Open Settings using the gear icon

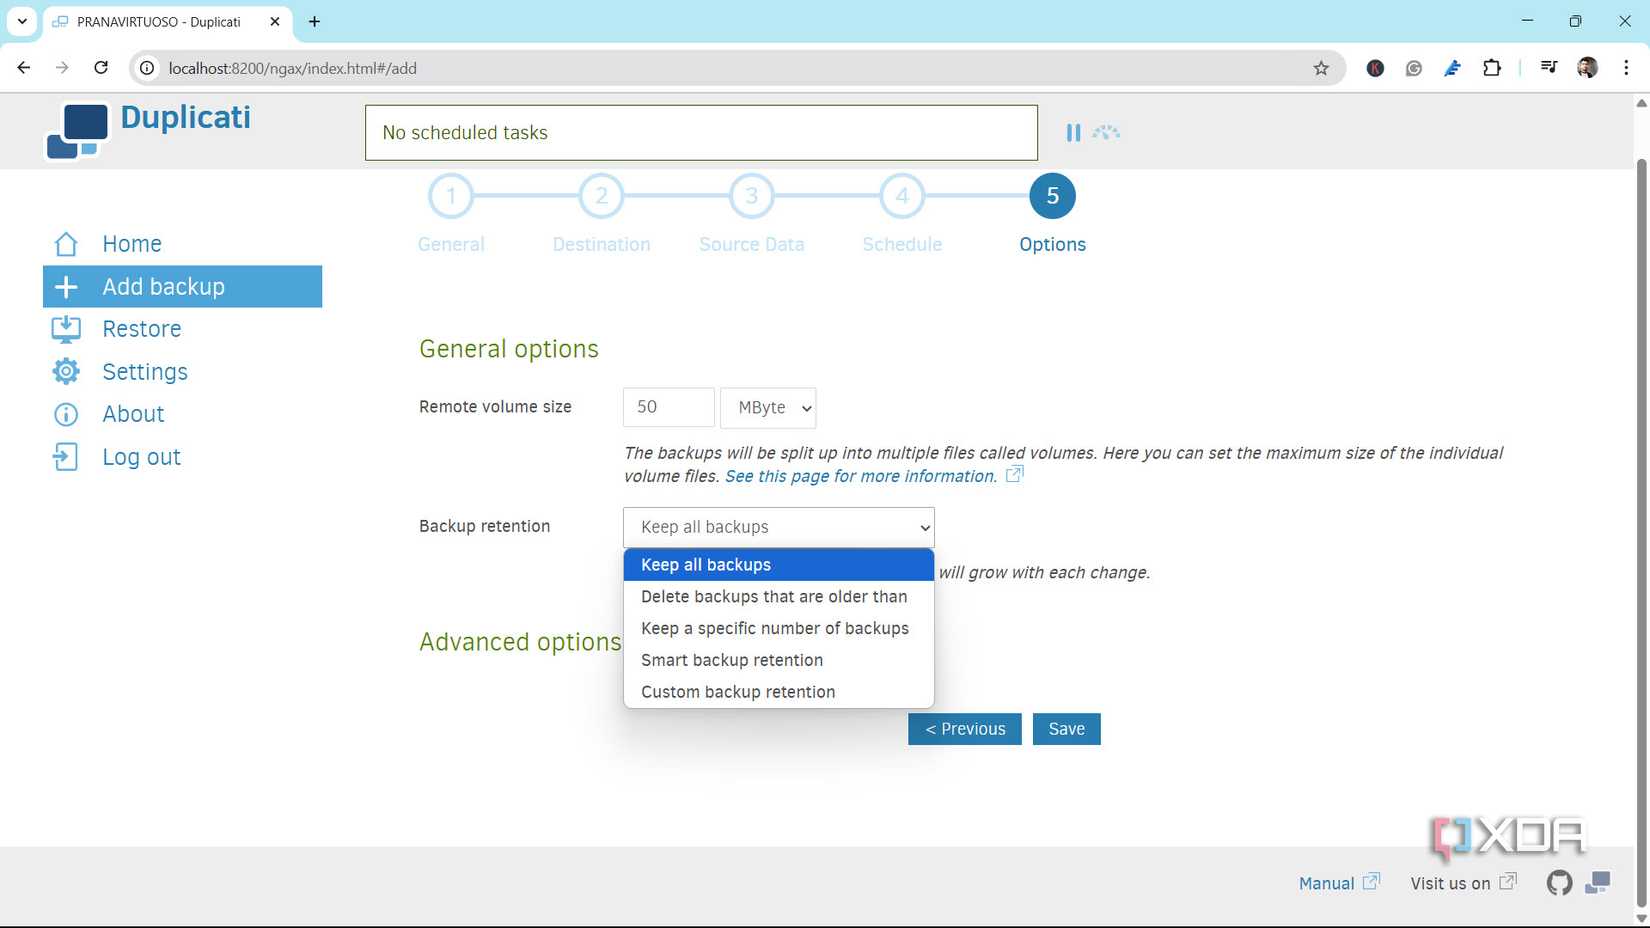[65, 371]
